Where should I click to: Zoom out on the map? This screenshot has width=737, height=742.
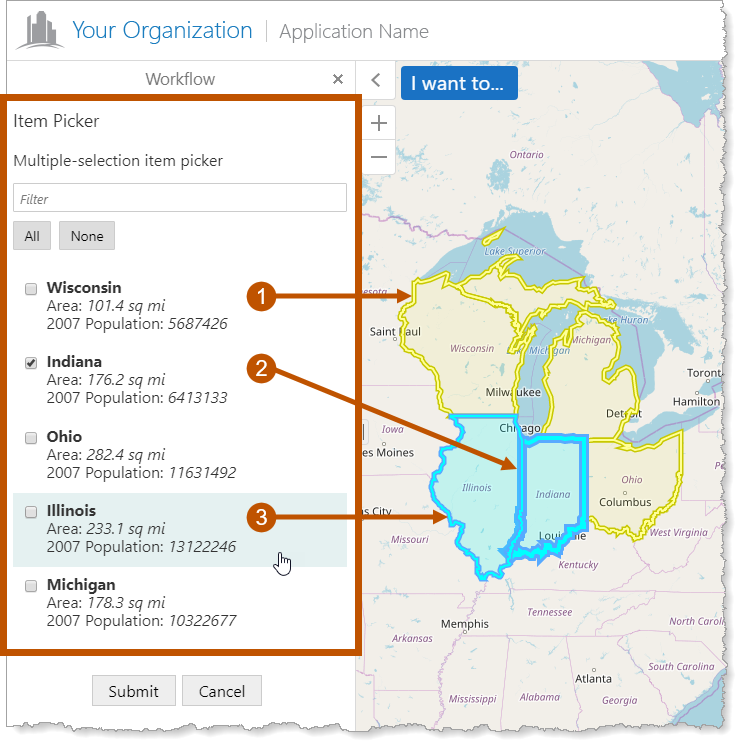click(379, 157)
